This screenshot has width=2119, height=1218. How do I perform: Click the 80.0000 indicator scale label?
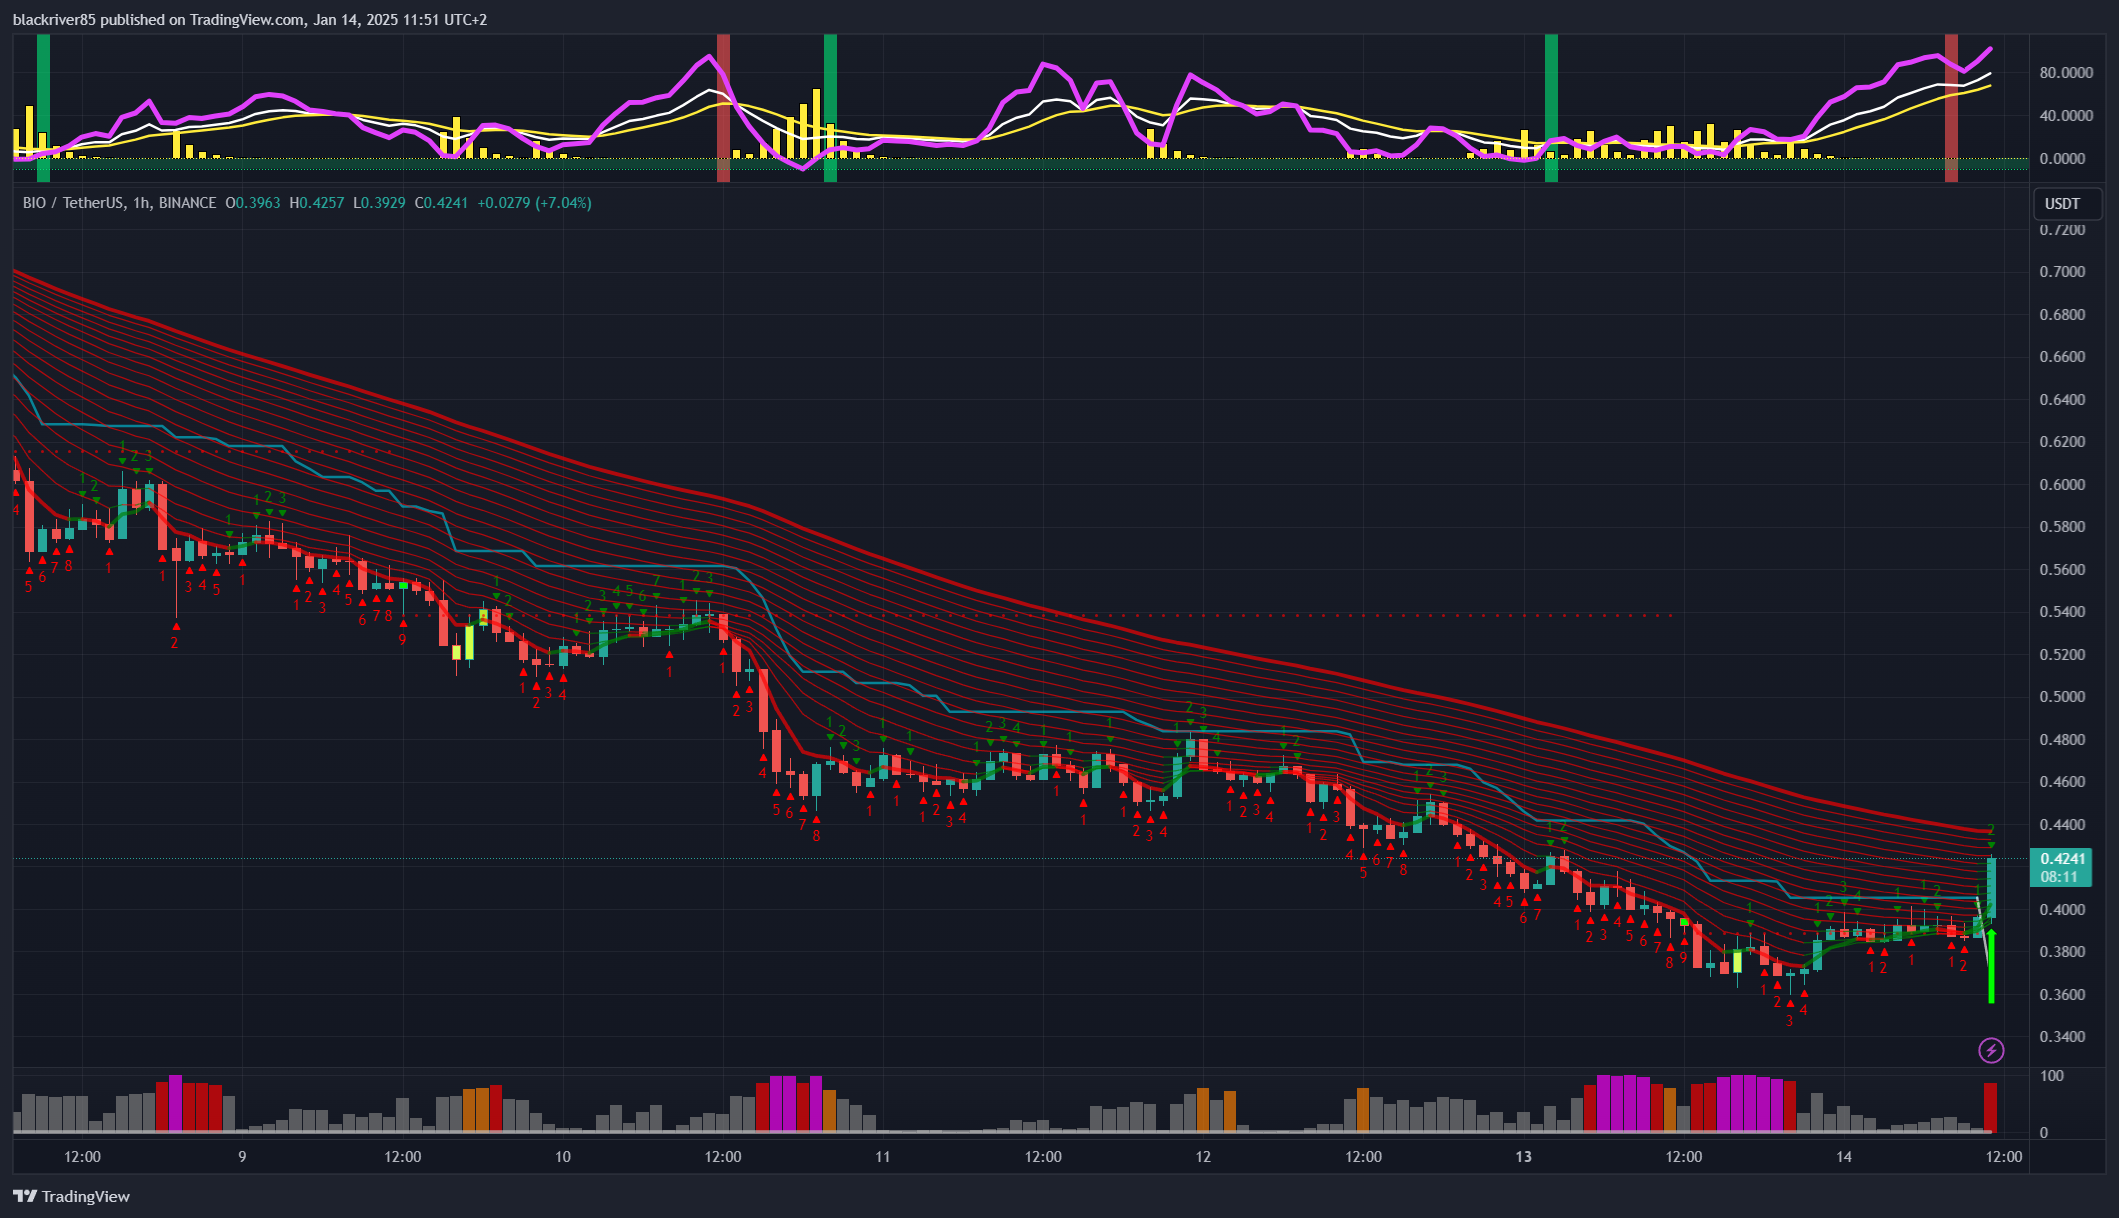tap(2066, 73)
